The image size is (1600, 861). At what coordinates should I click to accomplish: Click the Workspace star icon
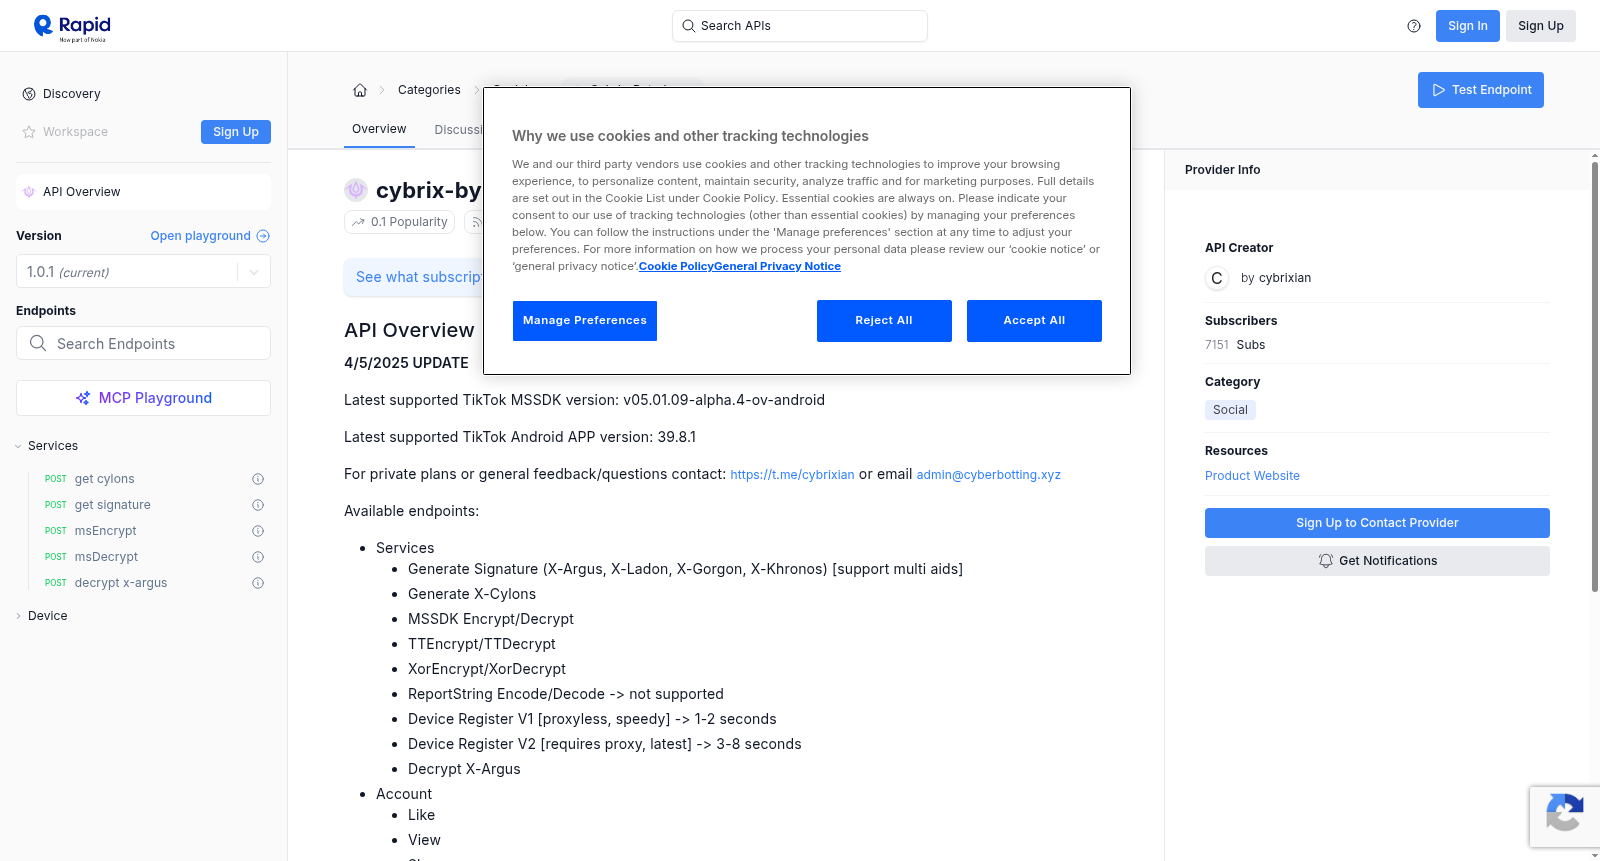tap(29, 132)
